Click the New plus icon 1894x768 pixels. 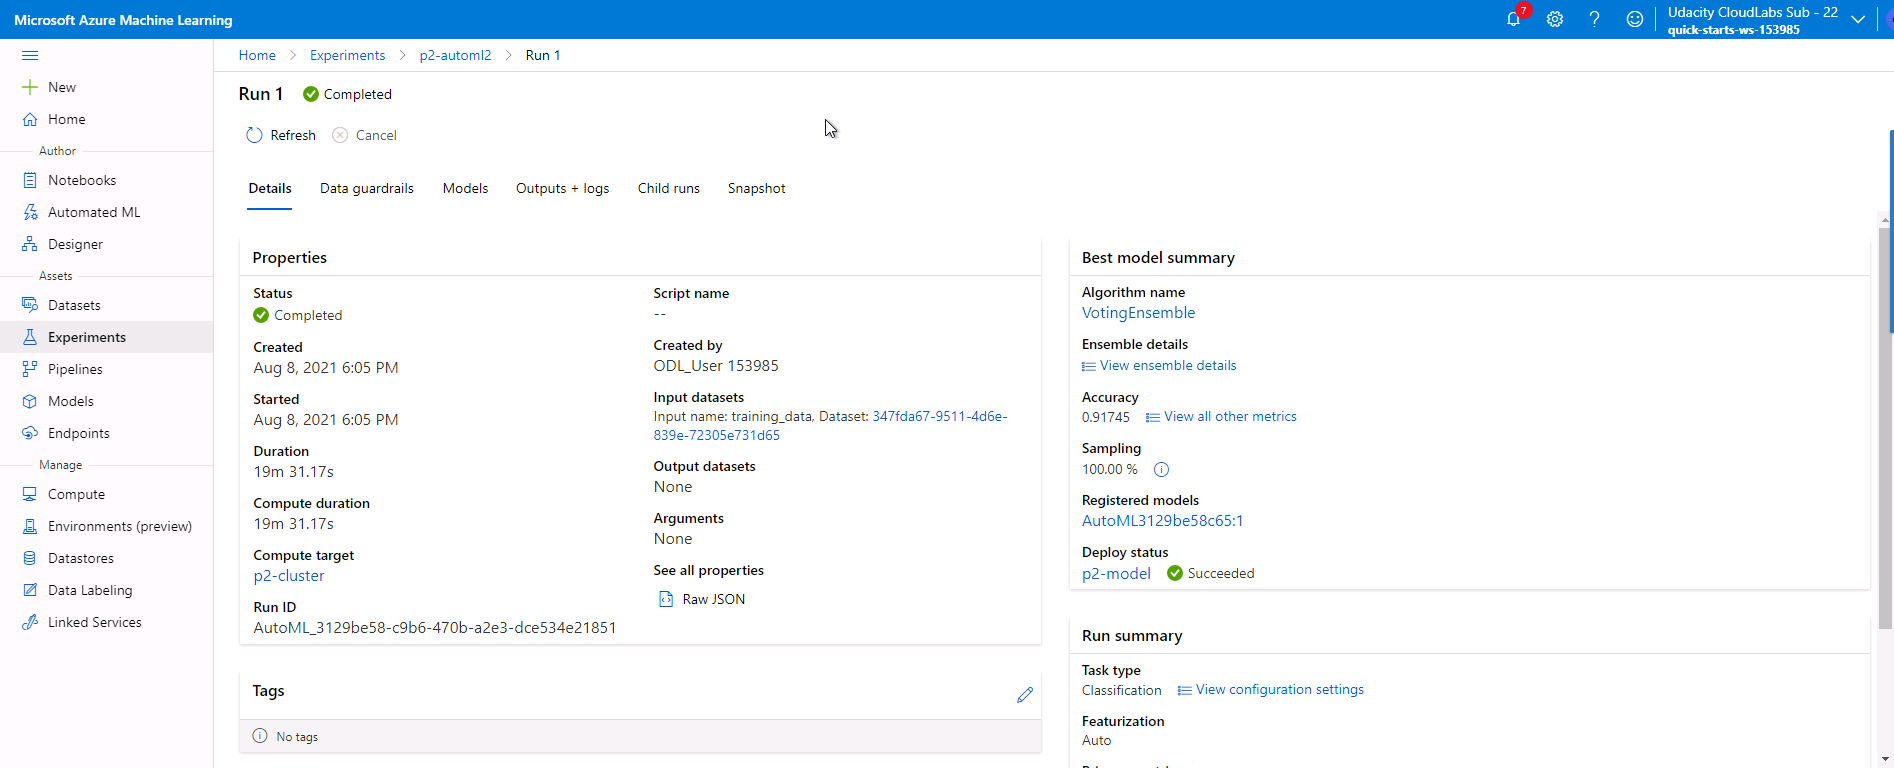tap(30, 87)
